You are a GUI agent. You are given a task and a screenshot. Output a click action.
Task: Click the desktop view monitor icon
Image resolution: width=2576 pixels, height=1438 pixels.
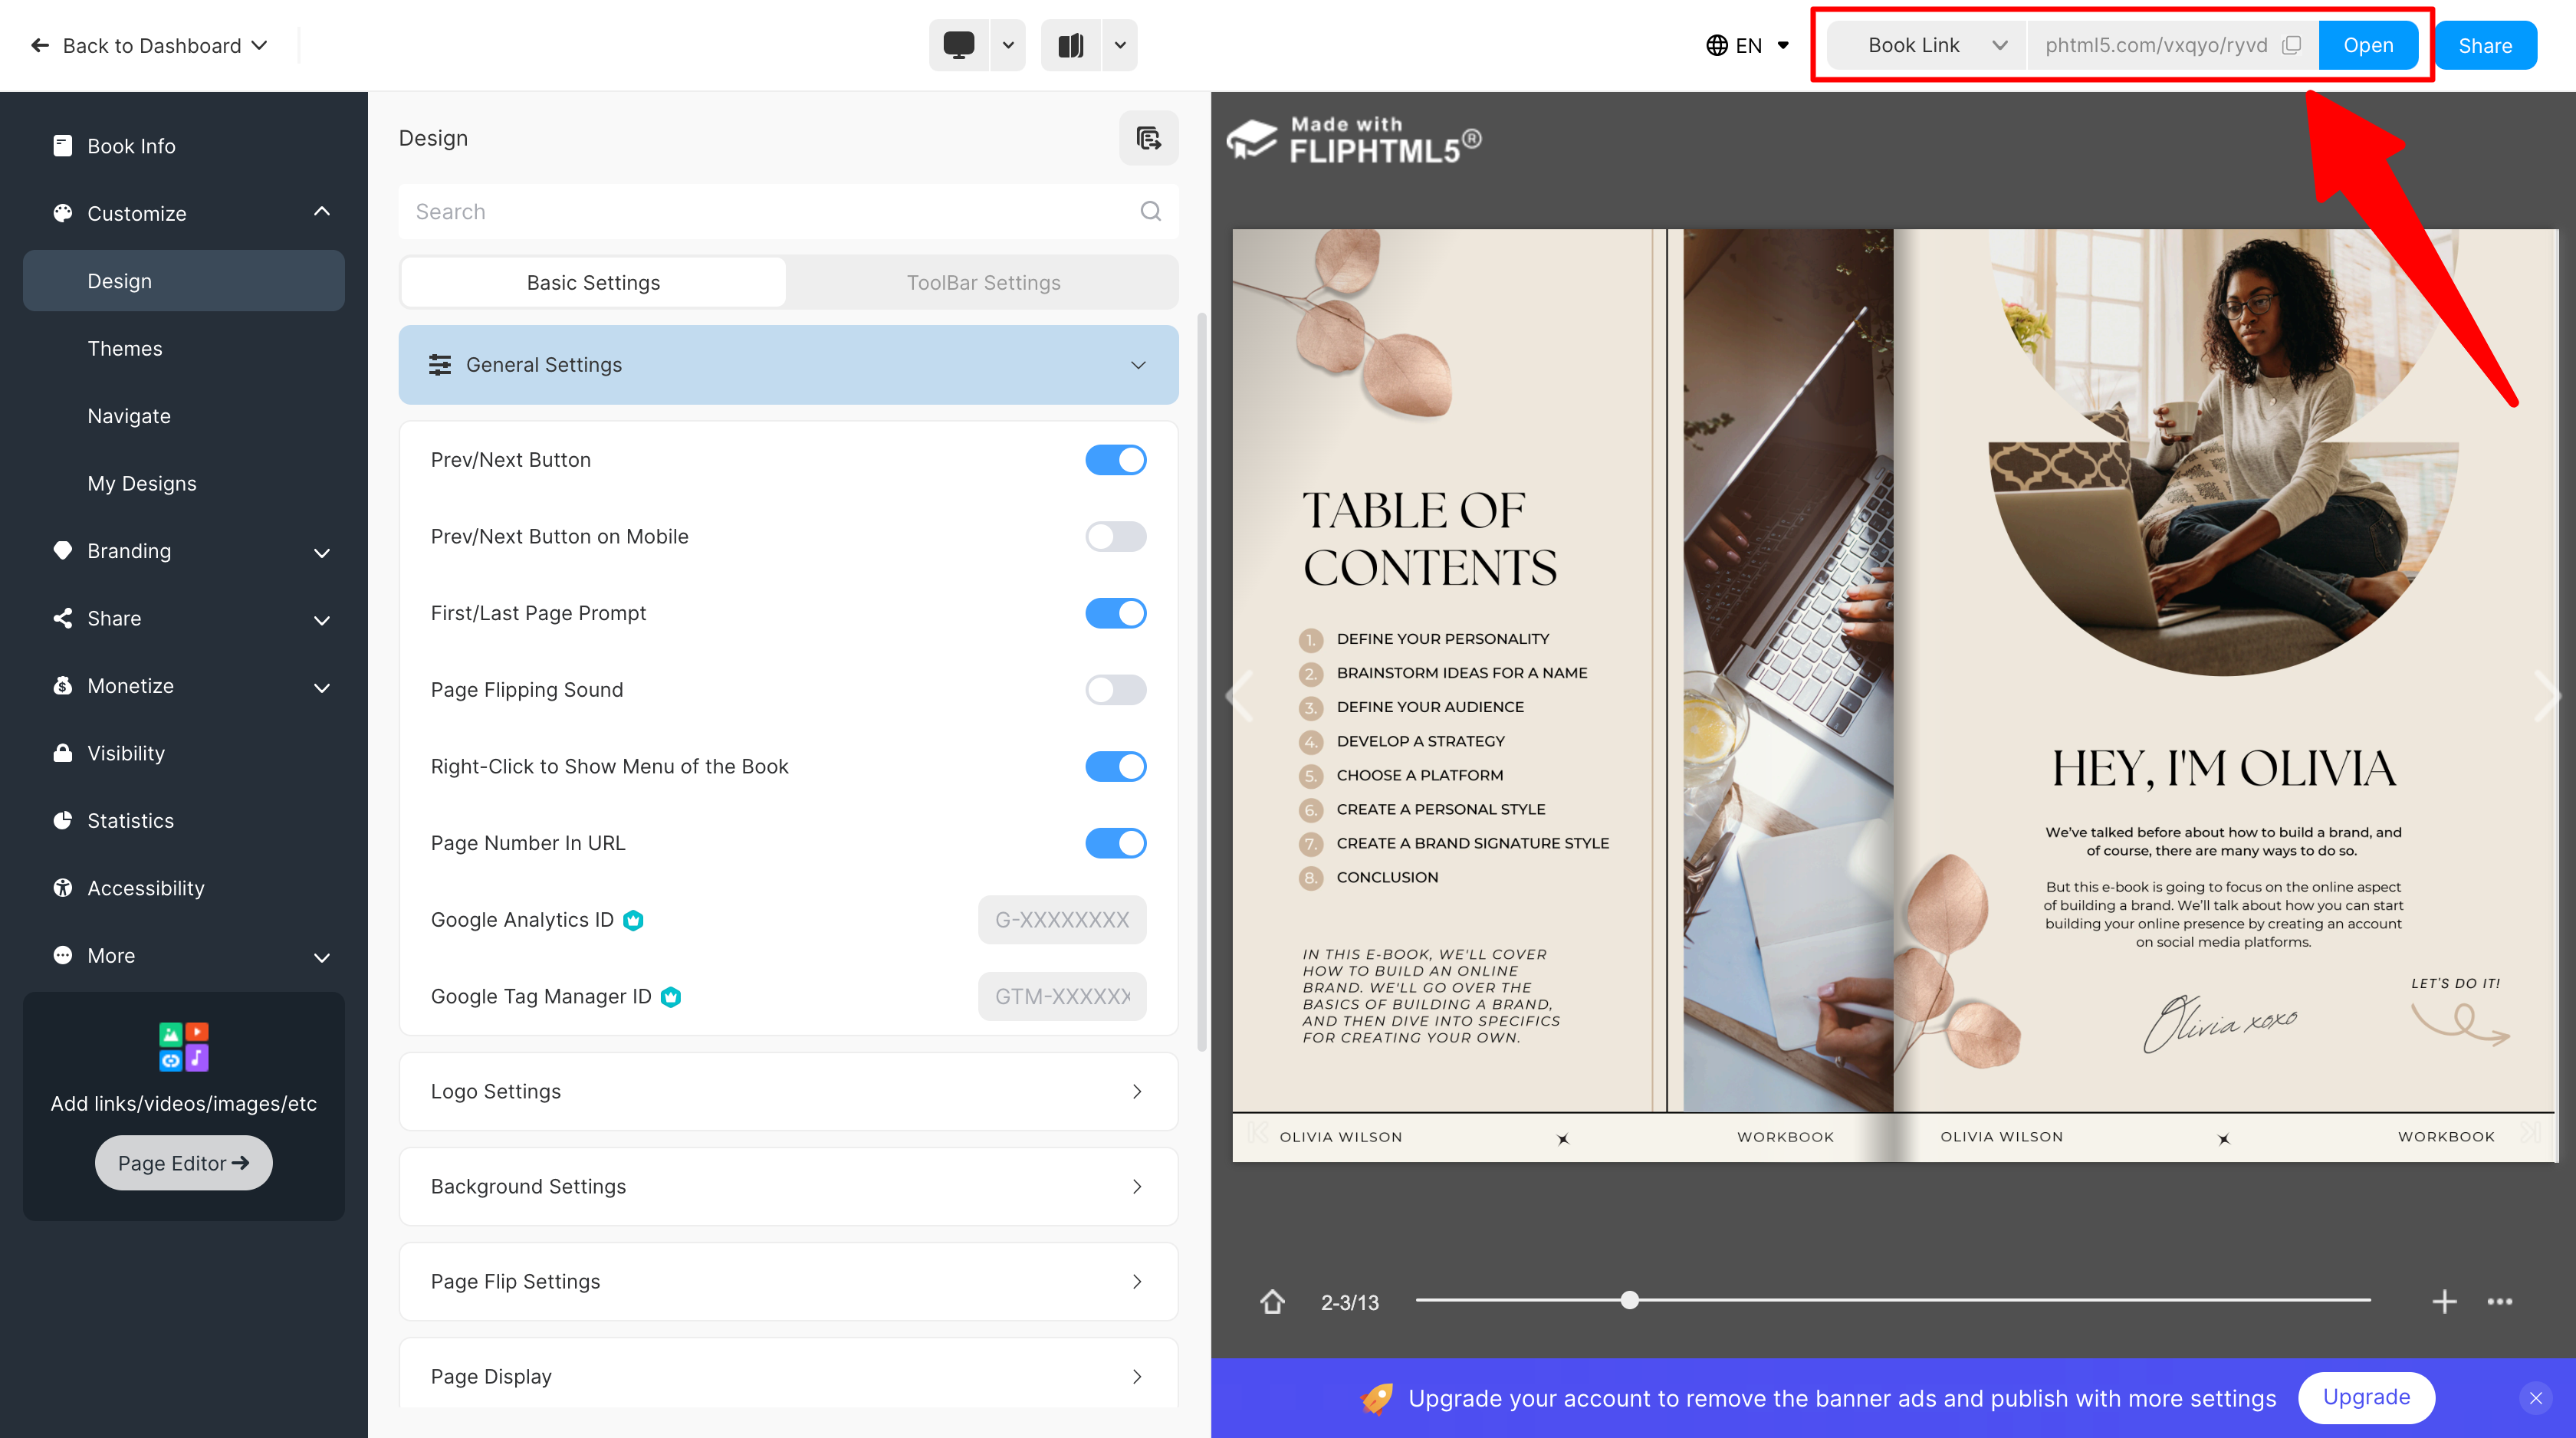tap(958, 45)
